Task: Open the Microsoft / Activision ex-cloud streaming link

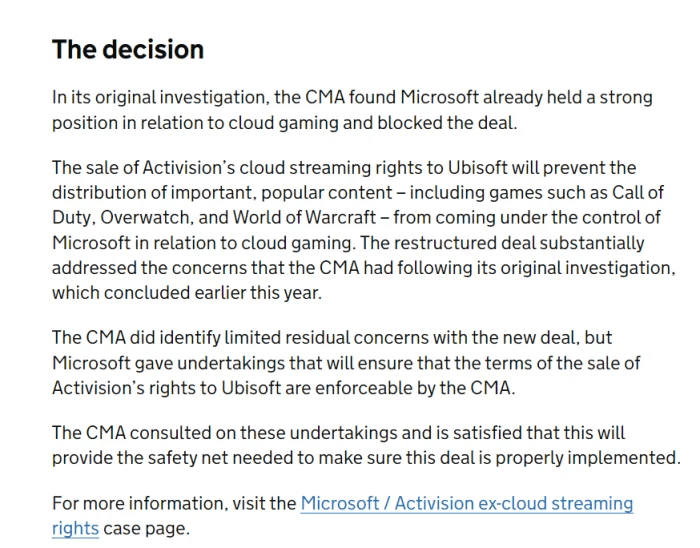Action: point(466,504)
